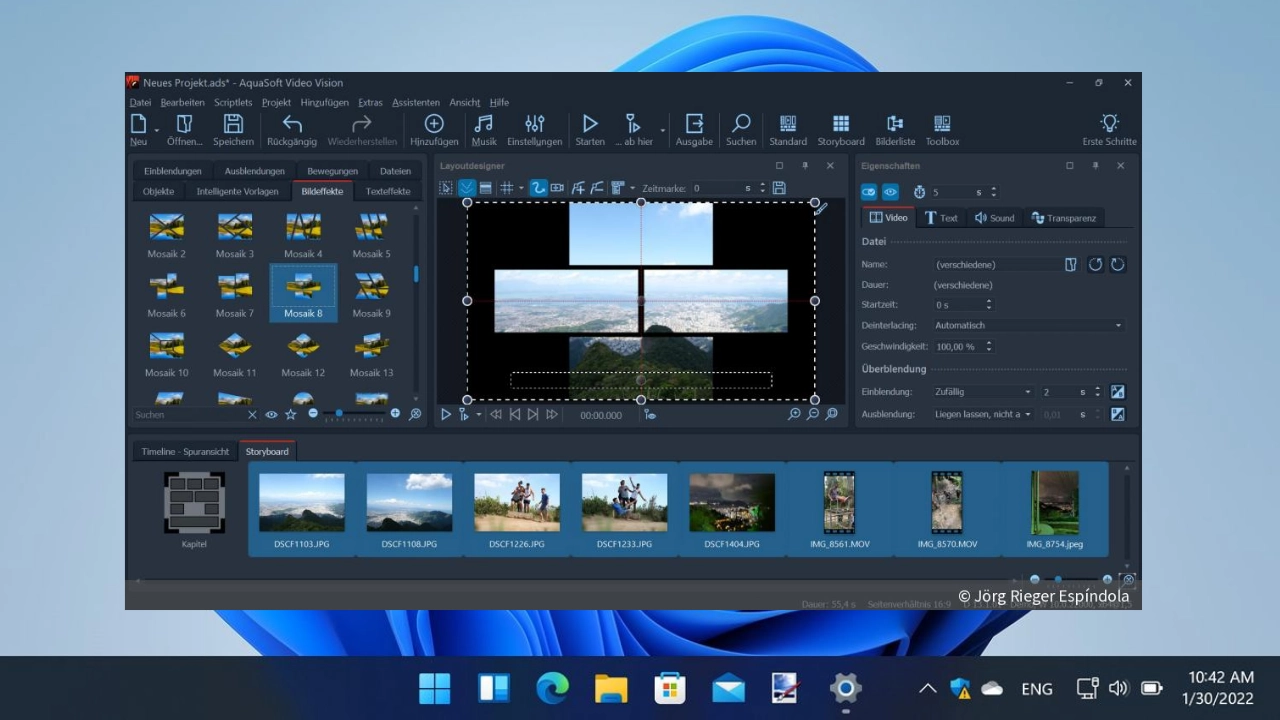Viewport: 1280px width, 720px height.
Task: Toggle favorites star in effects search bar
Action: (x=290, y=414)
